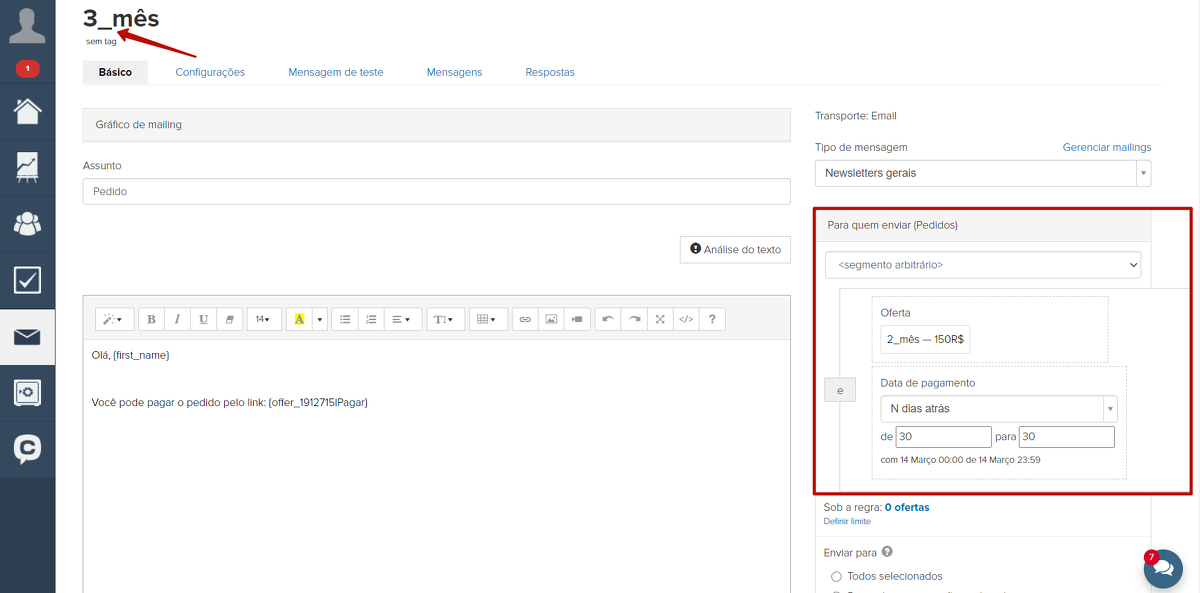Open the '<segmento arbitrário>' segment dropdown

[982, 265]
